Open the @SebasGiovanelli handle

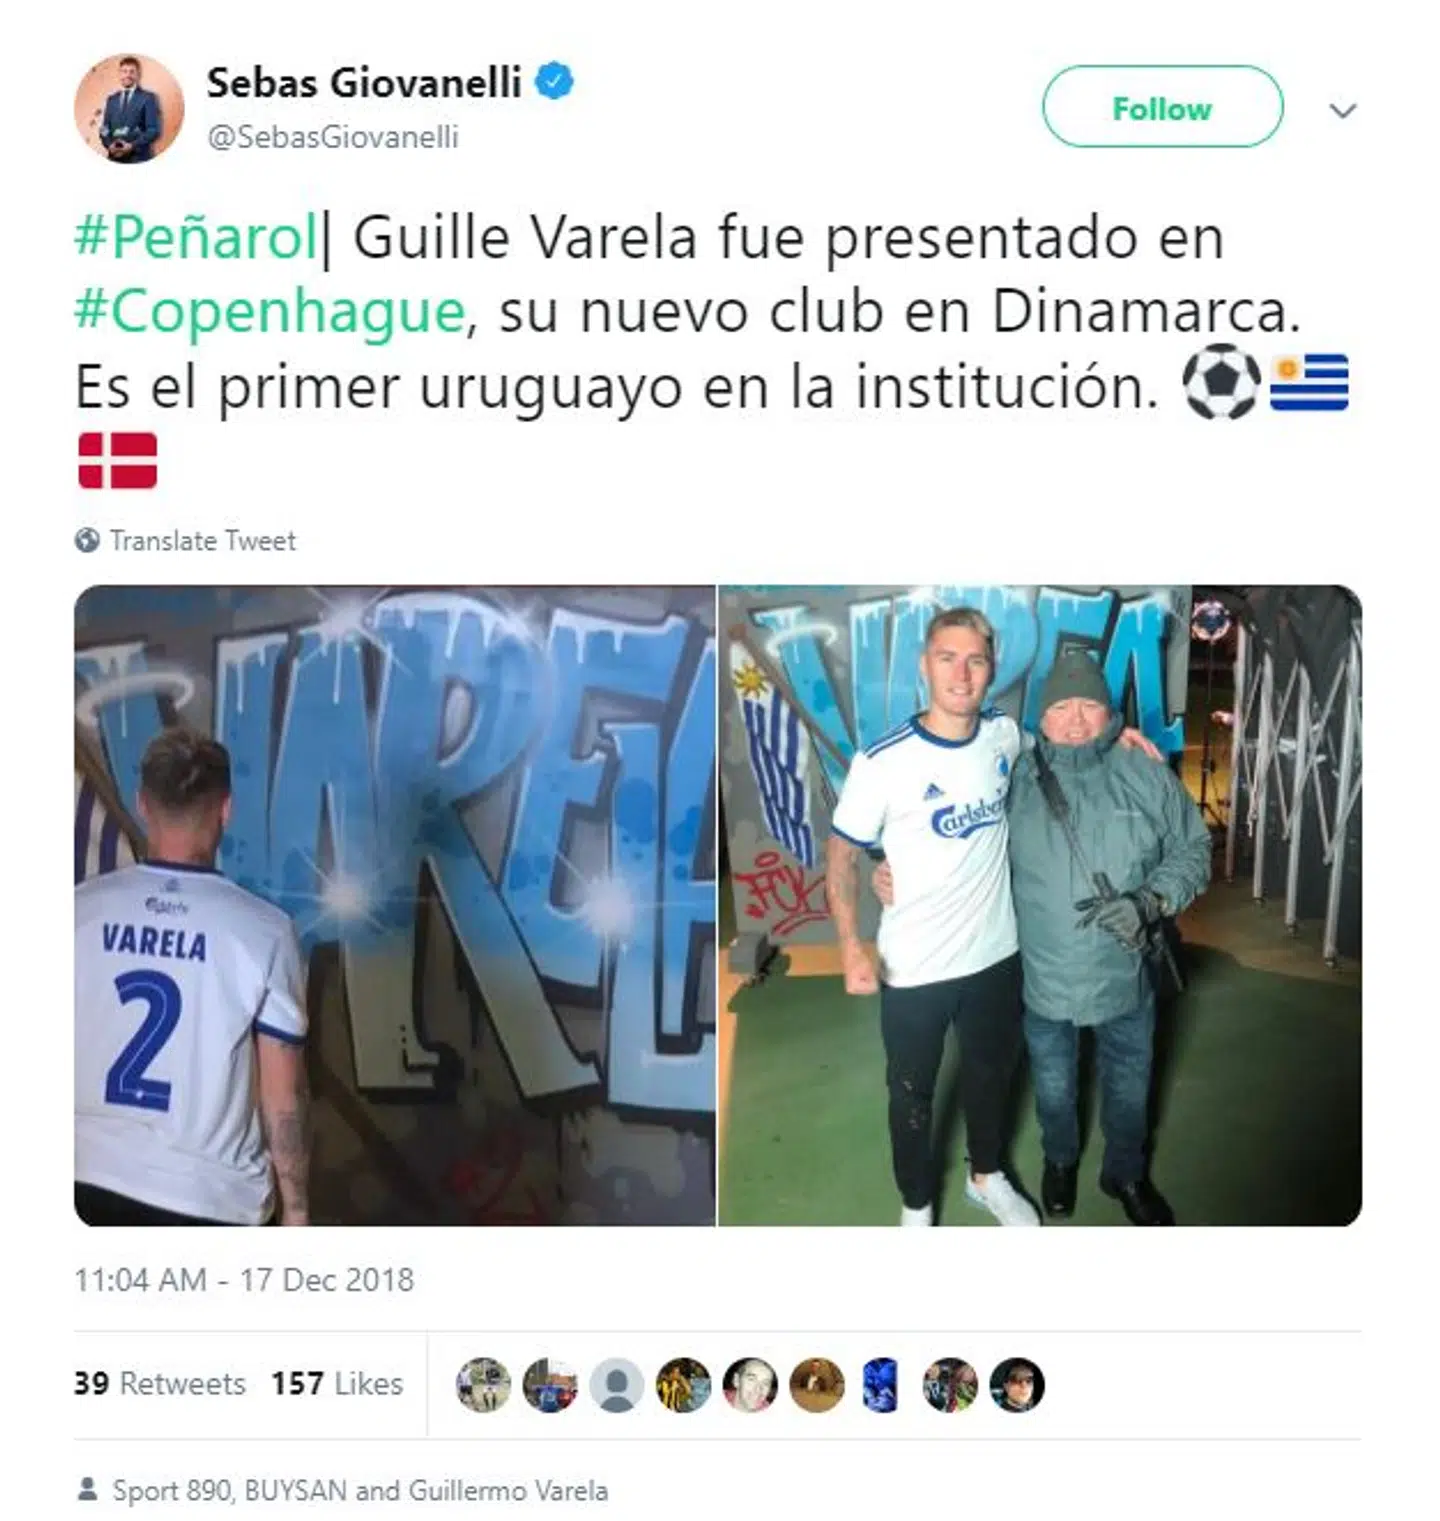tap(333, 137)
